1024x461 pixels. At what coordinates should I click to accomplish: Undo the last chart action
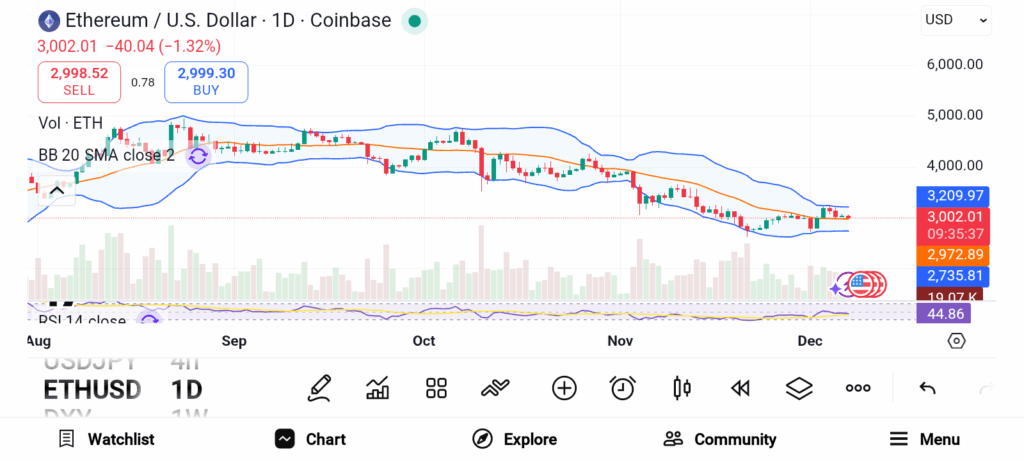[x=927, y=388]
